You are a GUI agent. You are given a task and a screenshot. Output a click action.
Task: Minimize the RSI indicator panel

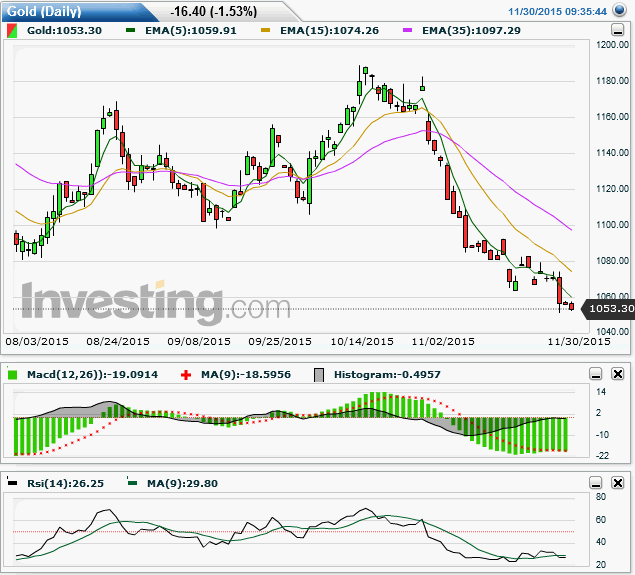coord(596,483)
